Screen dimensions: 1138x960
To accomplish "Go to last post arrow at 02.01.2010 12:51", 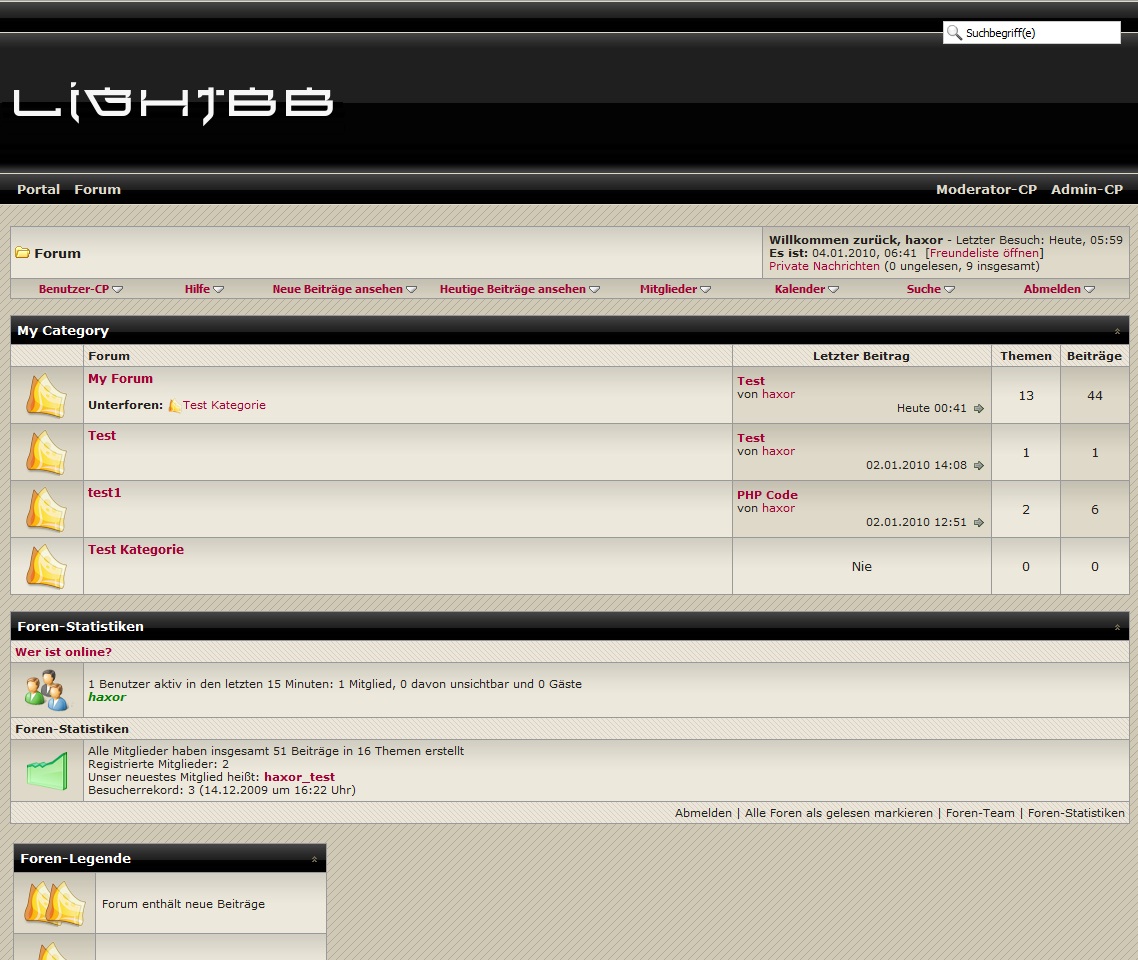I will tap(979, 522).
